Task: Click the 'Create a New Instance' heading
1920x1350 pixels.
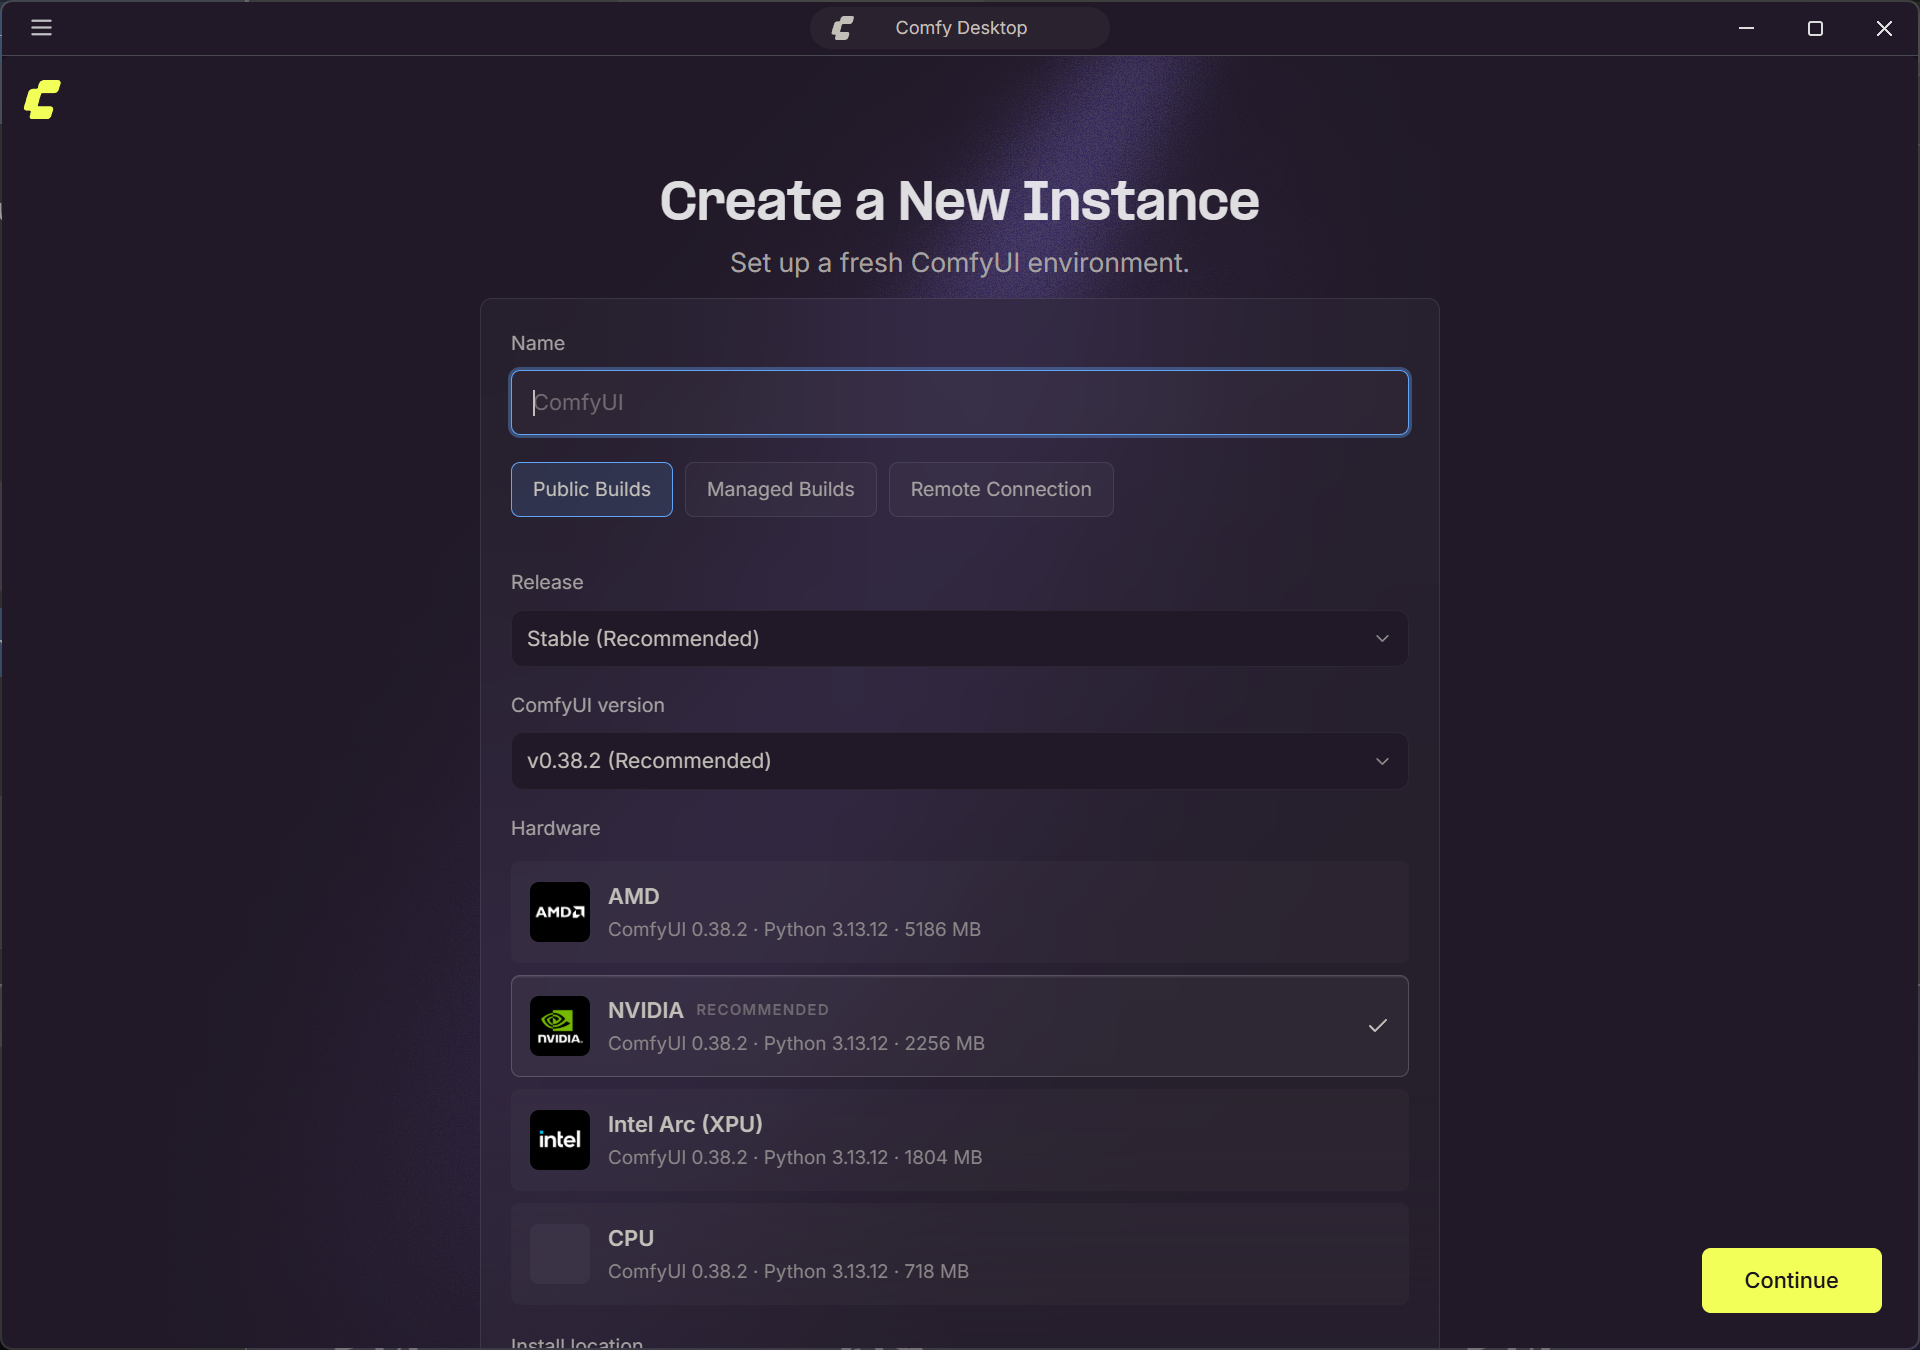Action: point(960,201)
